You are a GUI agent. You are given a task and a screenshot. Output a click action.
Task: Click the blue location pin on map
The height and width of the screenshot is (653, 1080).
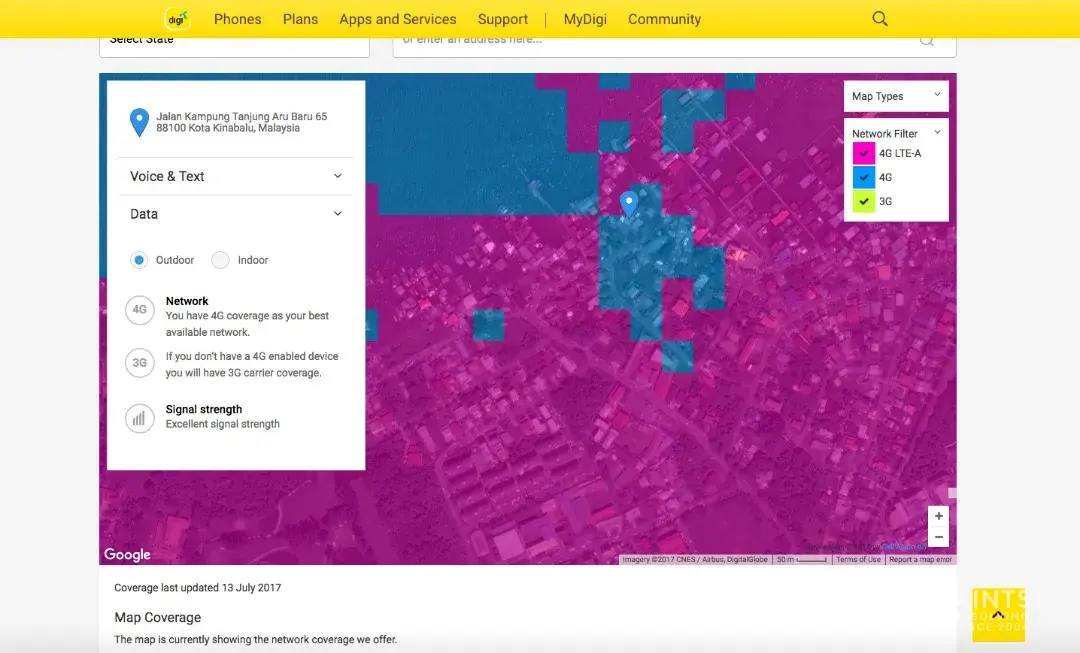pos(629,204)
